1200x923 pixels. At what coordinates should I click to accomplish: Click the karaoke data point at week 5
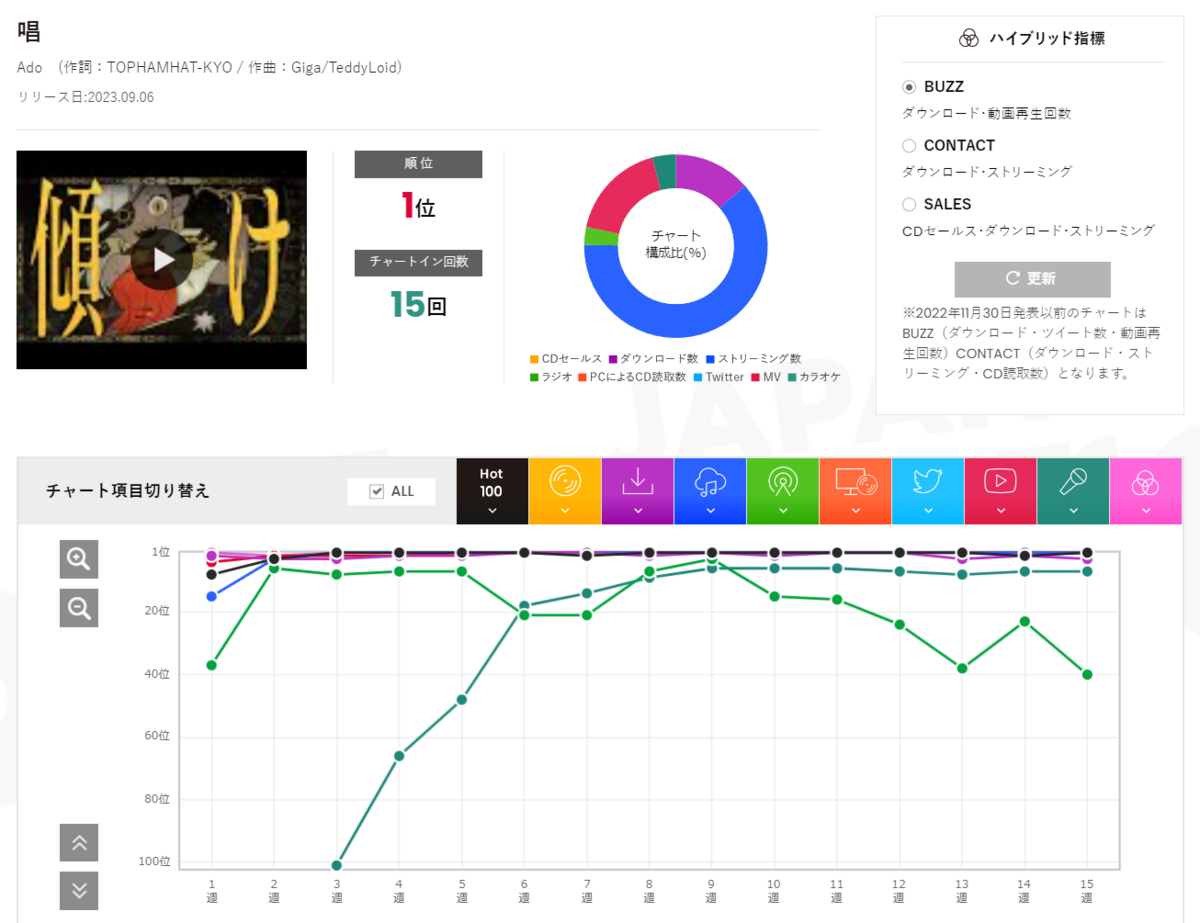click(x=462, y=699)
